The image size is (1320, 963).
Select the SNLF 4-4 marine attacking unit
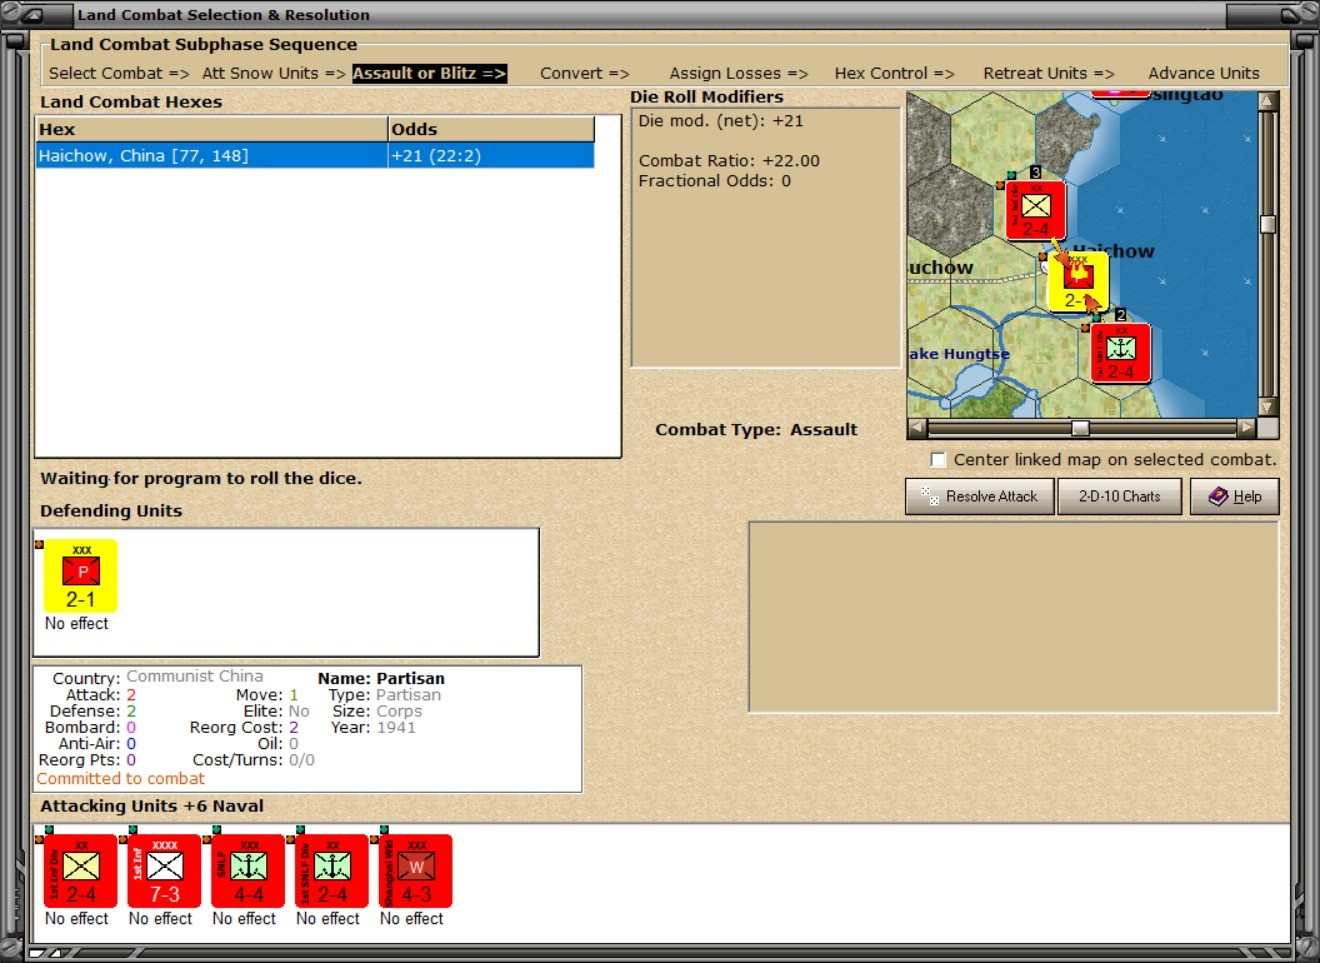coord(248,871)
